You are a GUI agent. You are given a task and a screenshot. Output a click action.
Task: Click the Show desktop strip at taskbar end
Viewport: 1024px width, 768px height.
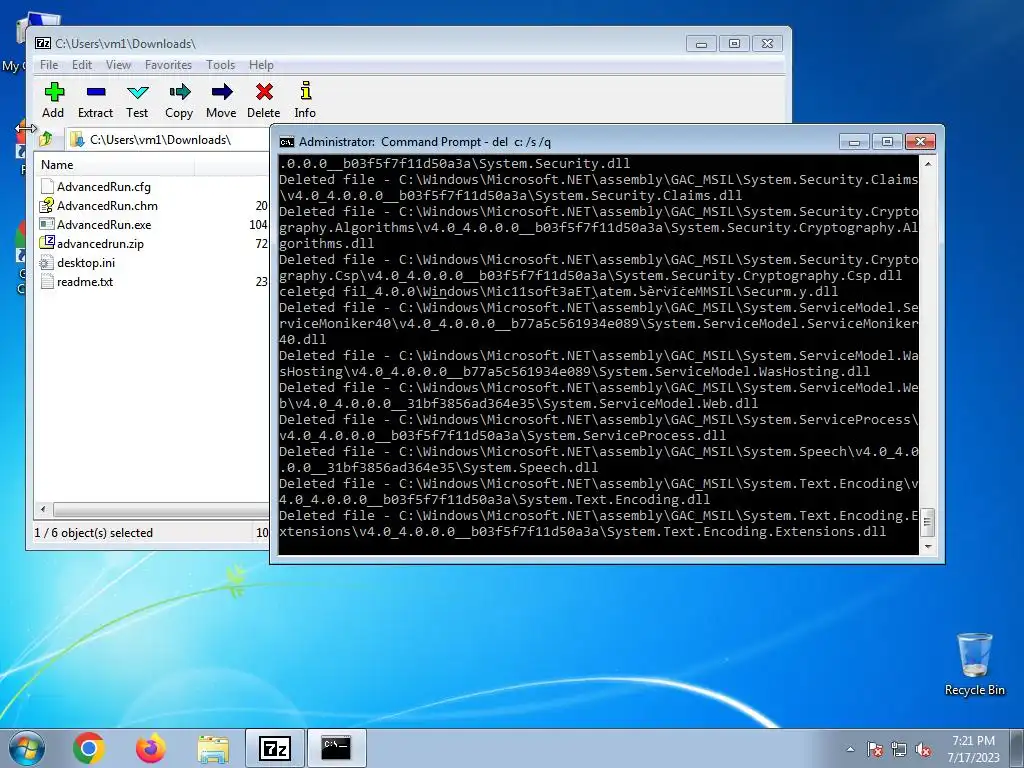1018,748
